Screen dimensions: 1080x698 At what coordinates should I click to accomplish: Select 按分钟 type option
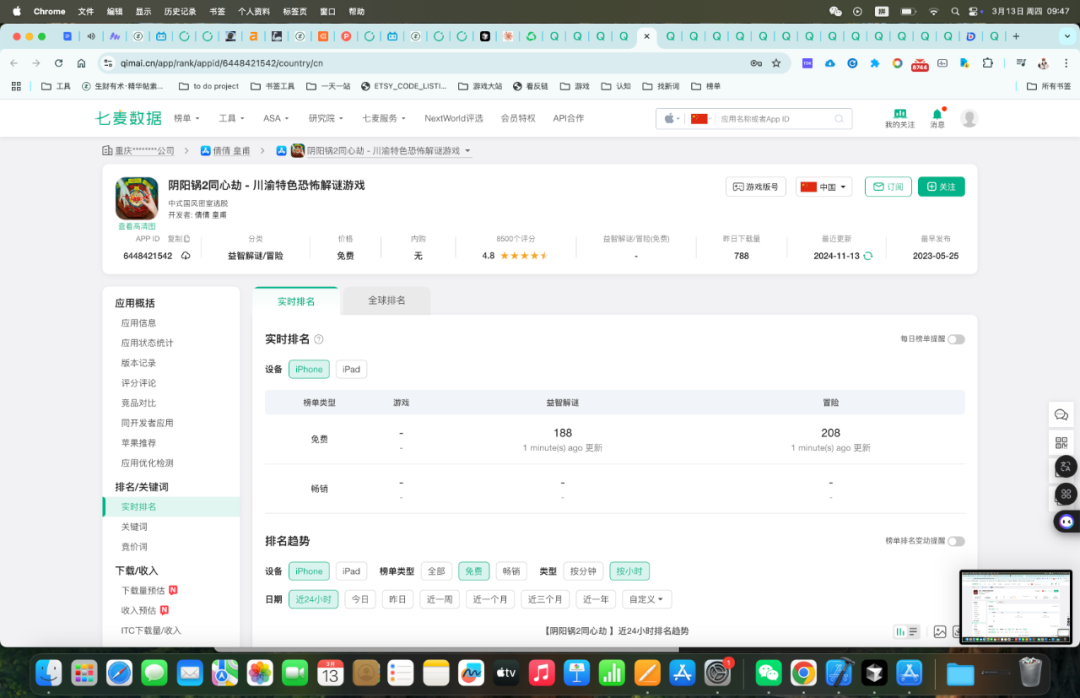(x=583, y=571)
